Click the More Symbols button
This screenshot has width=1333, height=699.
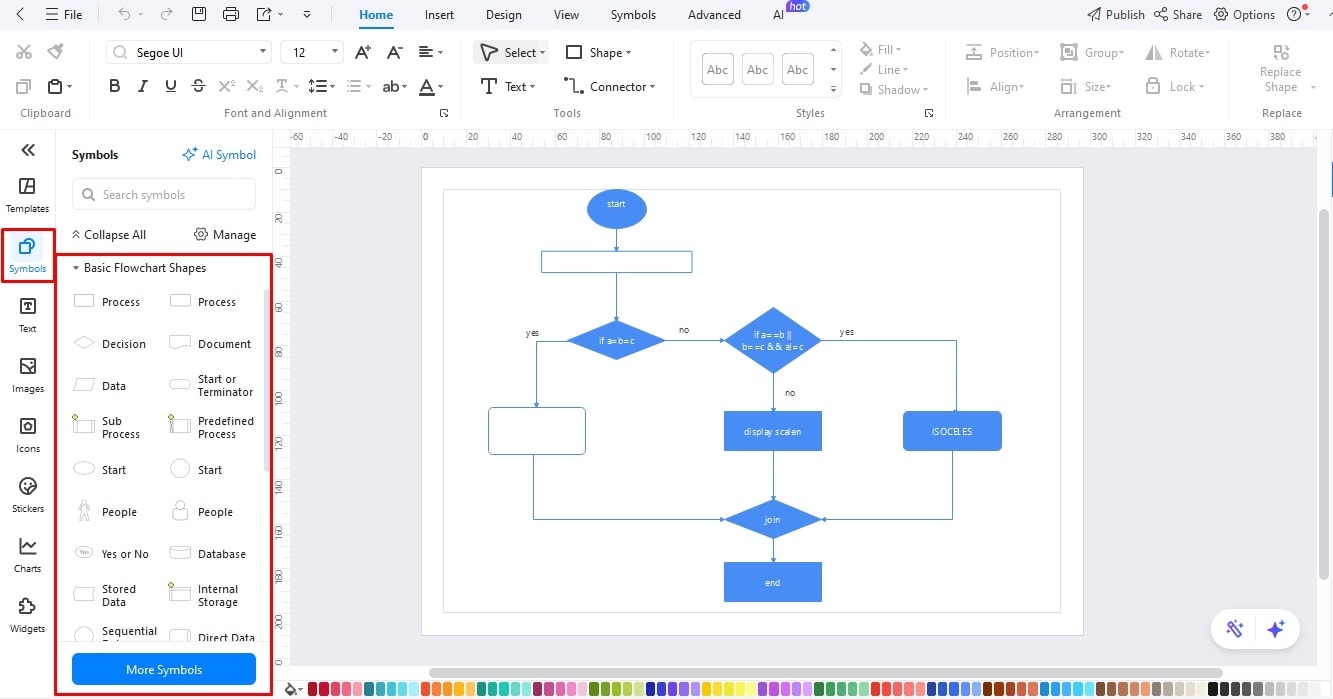tap(164, 669)
